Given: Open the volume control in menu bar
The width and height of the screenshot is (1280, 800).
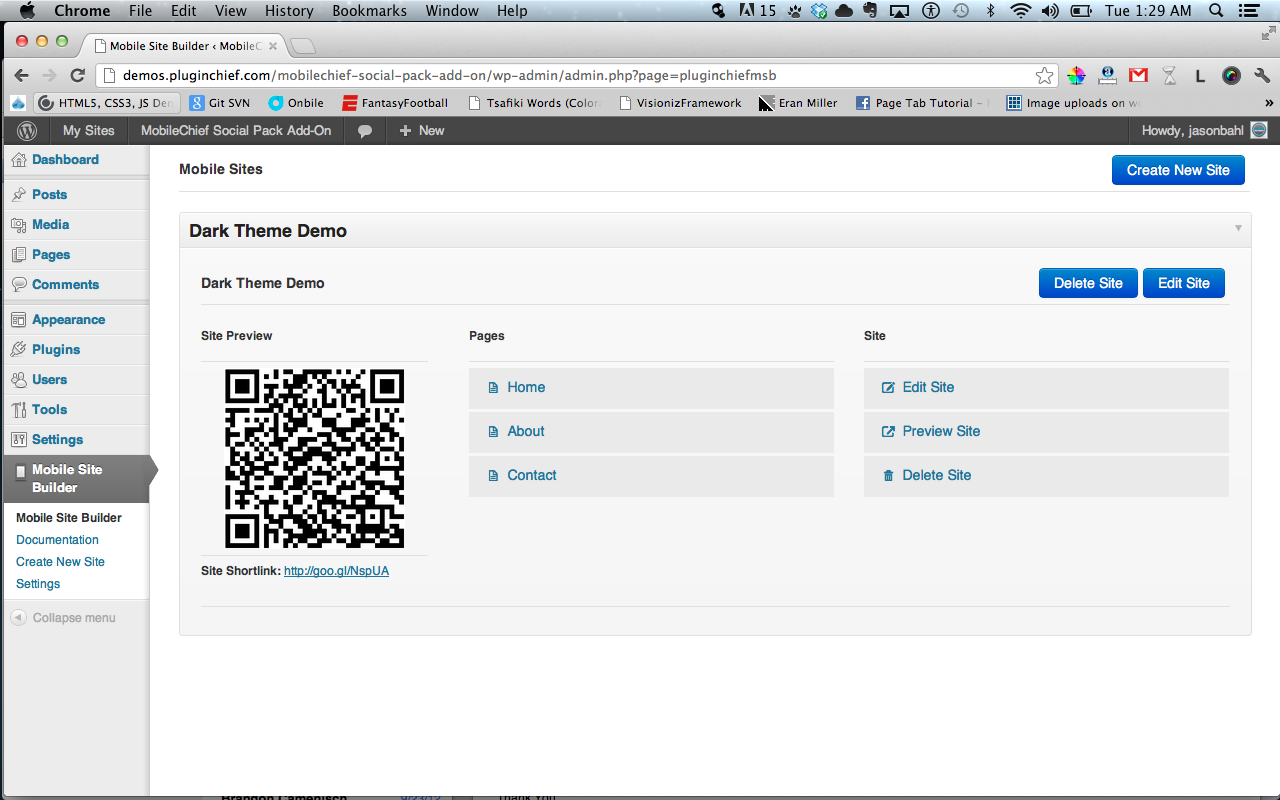Looking at the screenshot, I should coord(1050,11).
